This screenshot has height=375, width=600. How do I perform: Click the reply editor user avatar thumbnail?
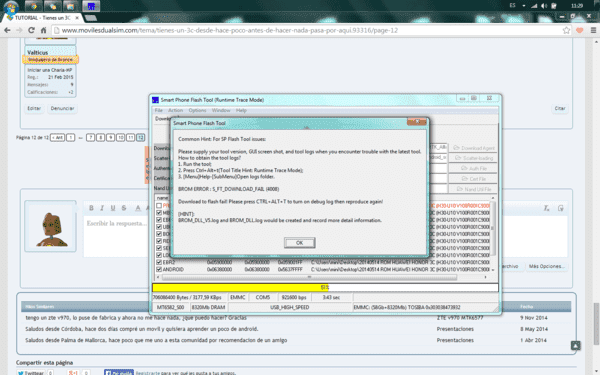(x=51, y=227)
